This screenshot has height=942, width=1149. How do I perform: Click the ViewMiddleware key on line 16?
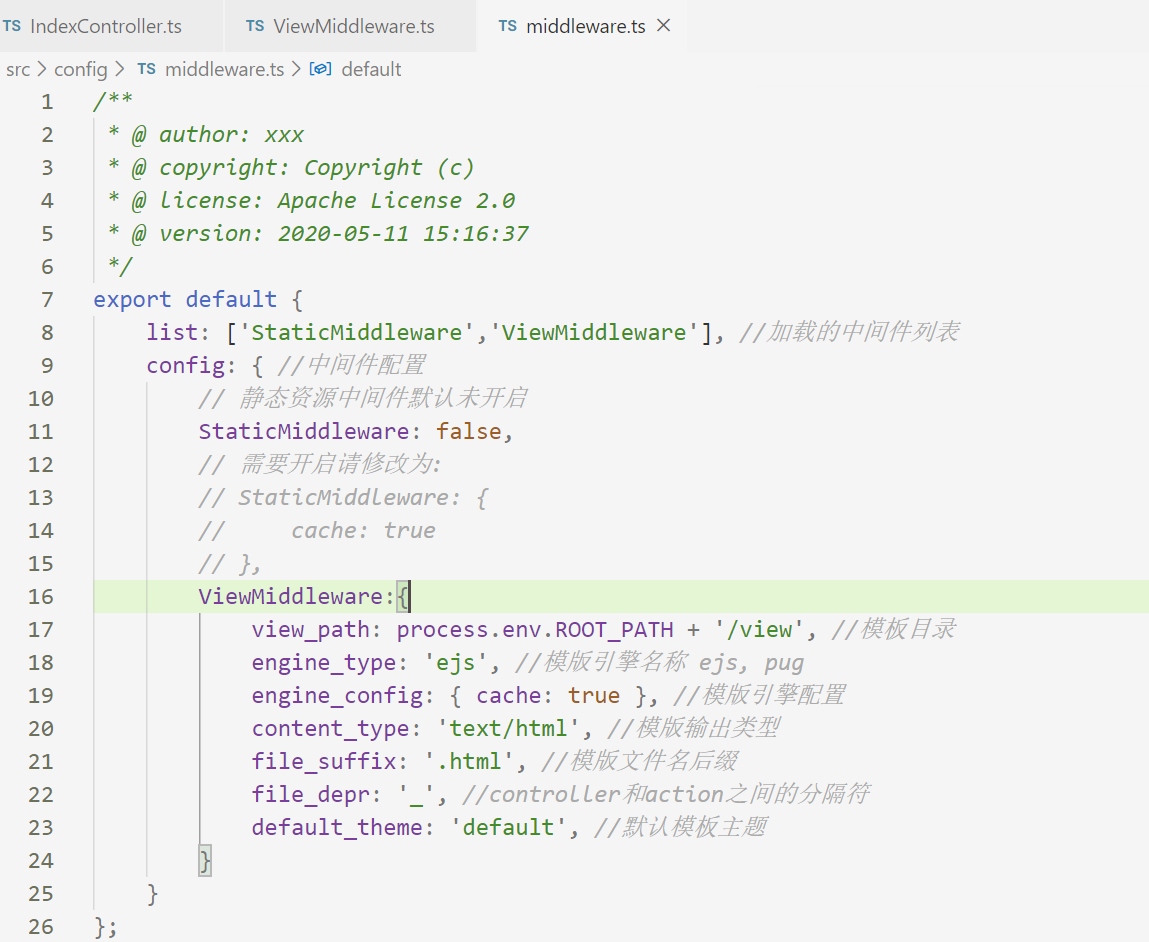tap(291, 597)
